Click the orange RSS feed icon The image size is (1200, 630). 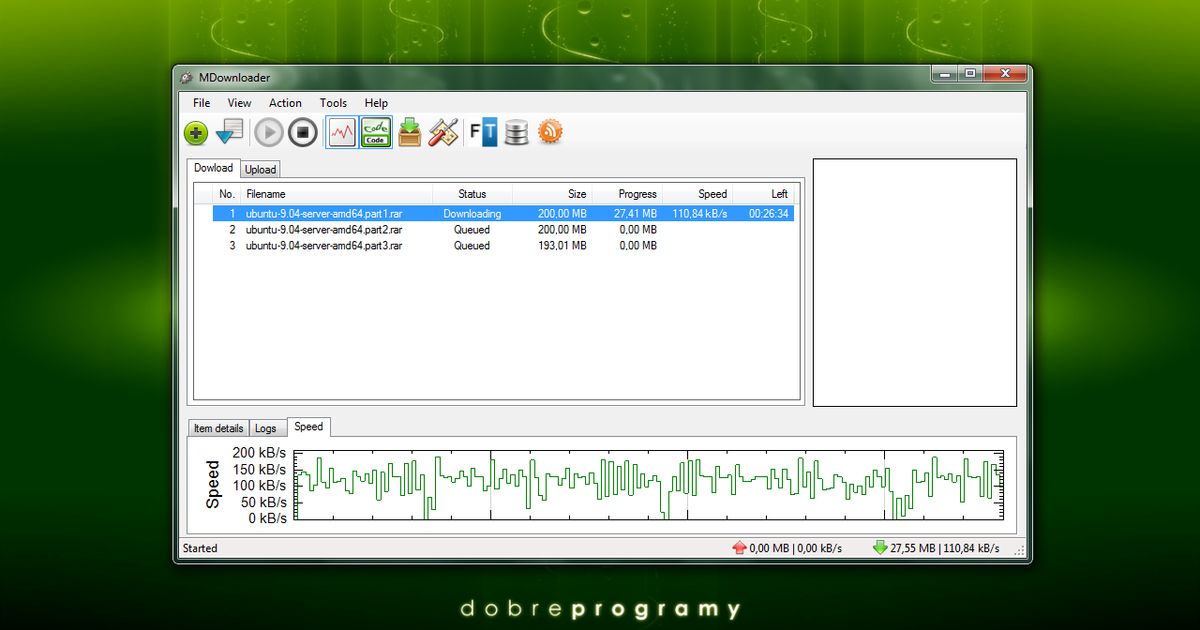pos(551,132)
